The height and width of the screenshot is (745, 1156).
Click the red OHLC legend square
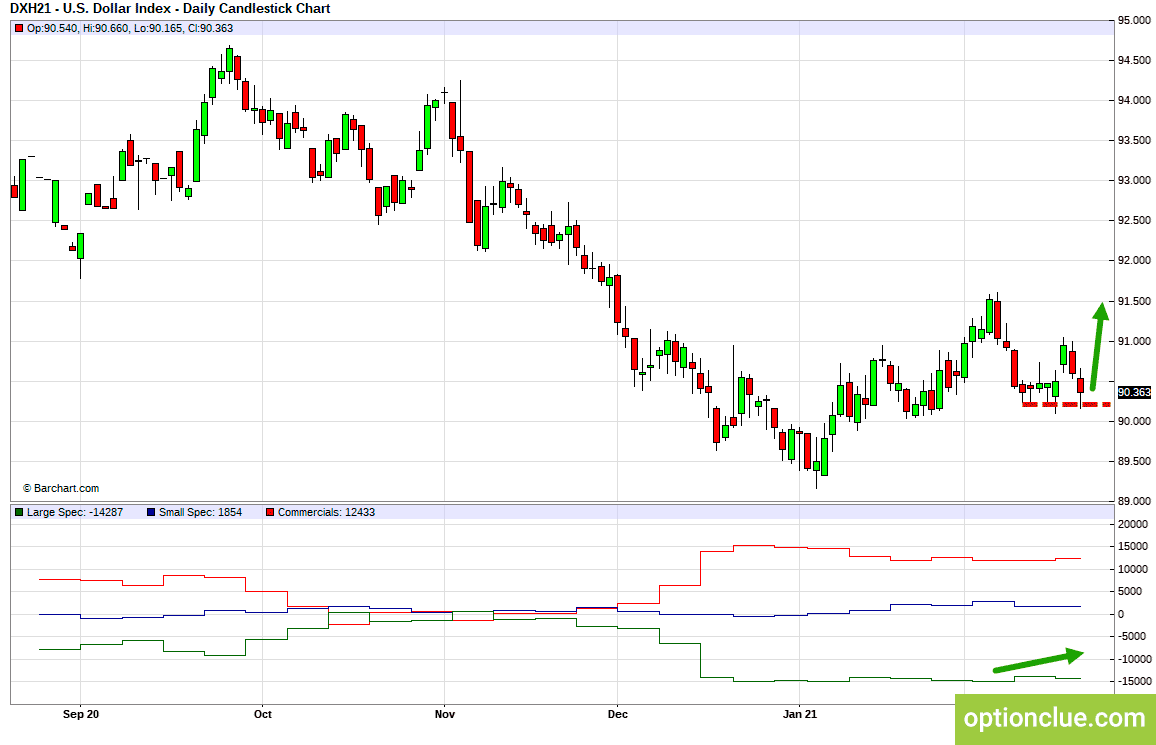(19, 28)
